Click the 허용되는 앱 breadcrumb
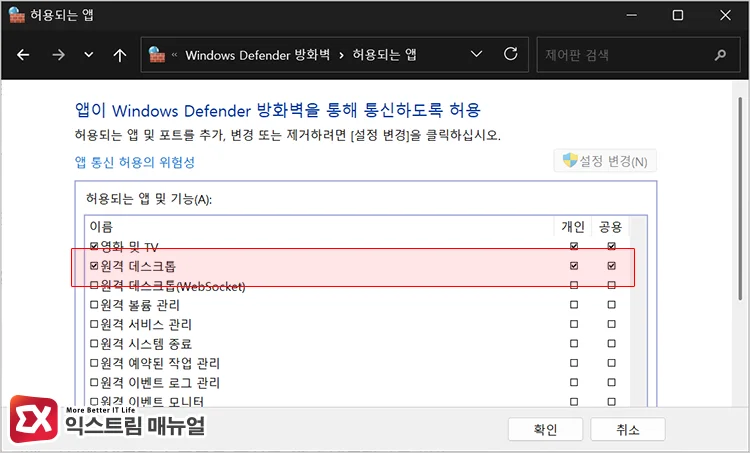 point(385,55)
